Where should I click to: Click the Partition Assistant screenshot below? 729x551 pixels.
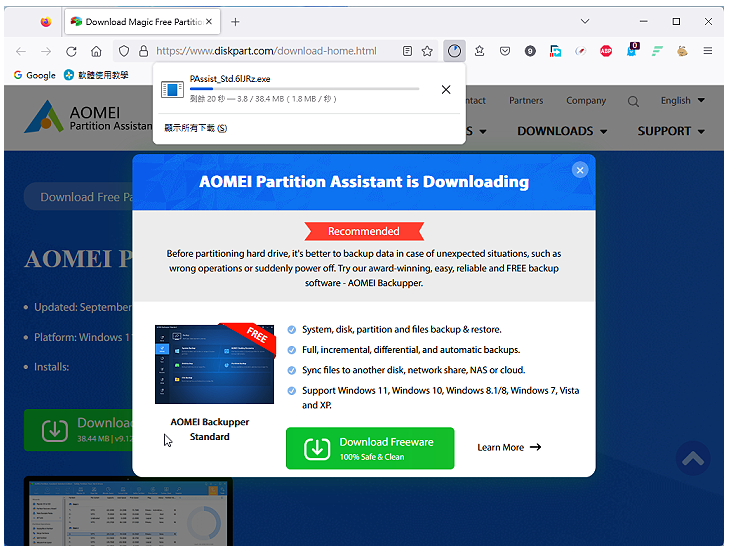pos(128,511)
